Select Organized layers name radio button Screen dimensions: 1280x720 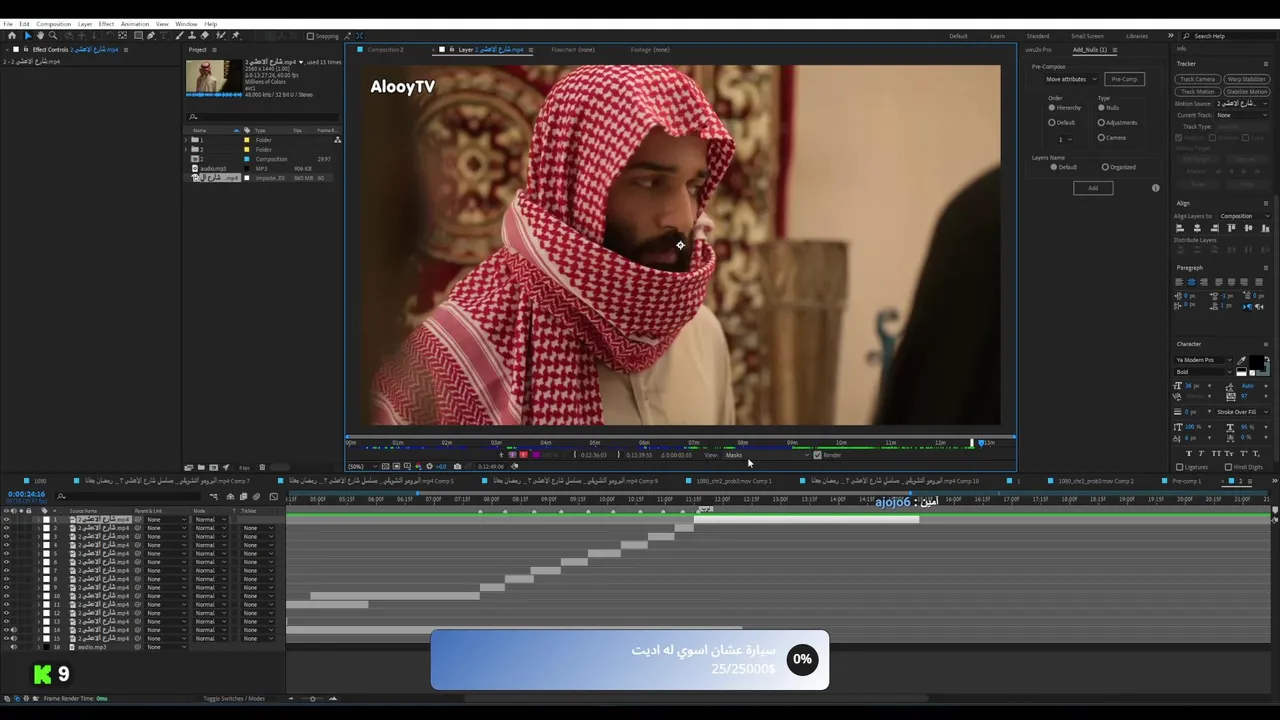point(1105,167)
